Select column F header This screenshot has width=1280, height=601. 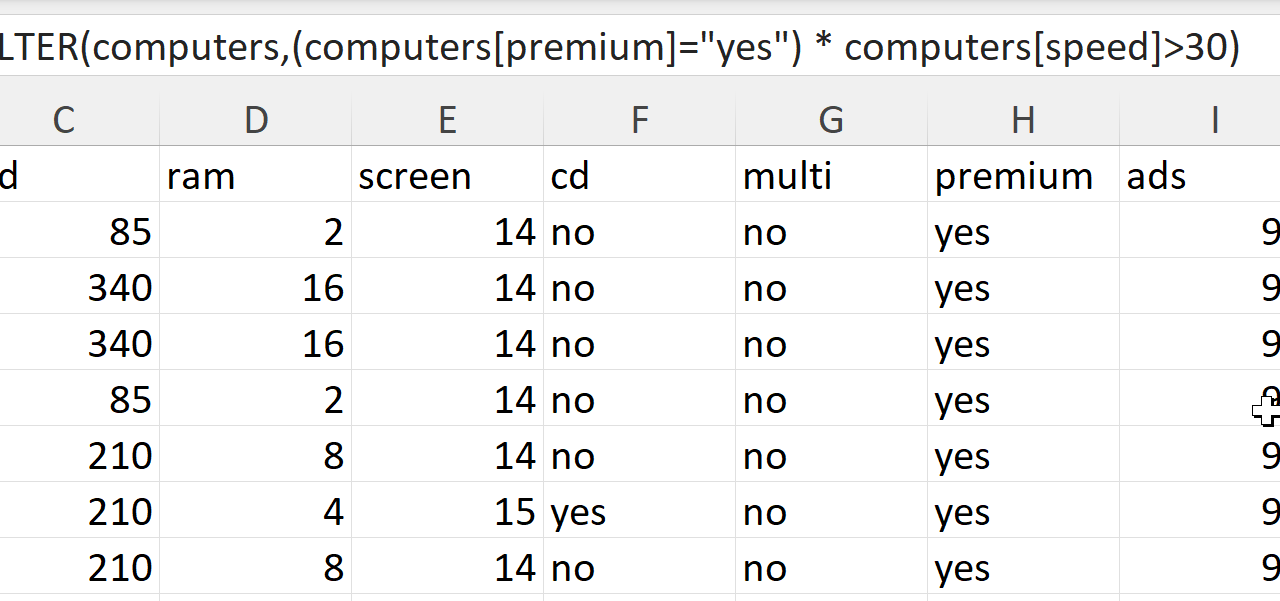tap(639, 120)
